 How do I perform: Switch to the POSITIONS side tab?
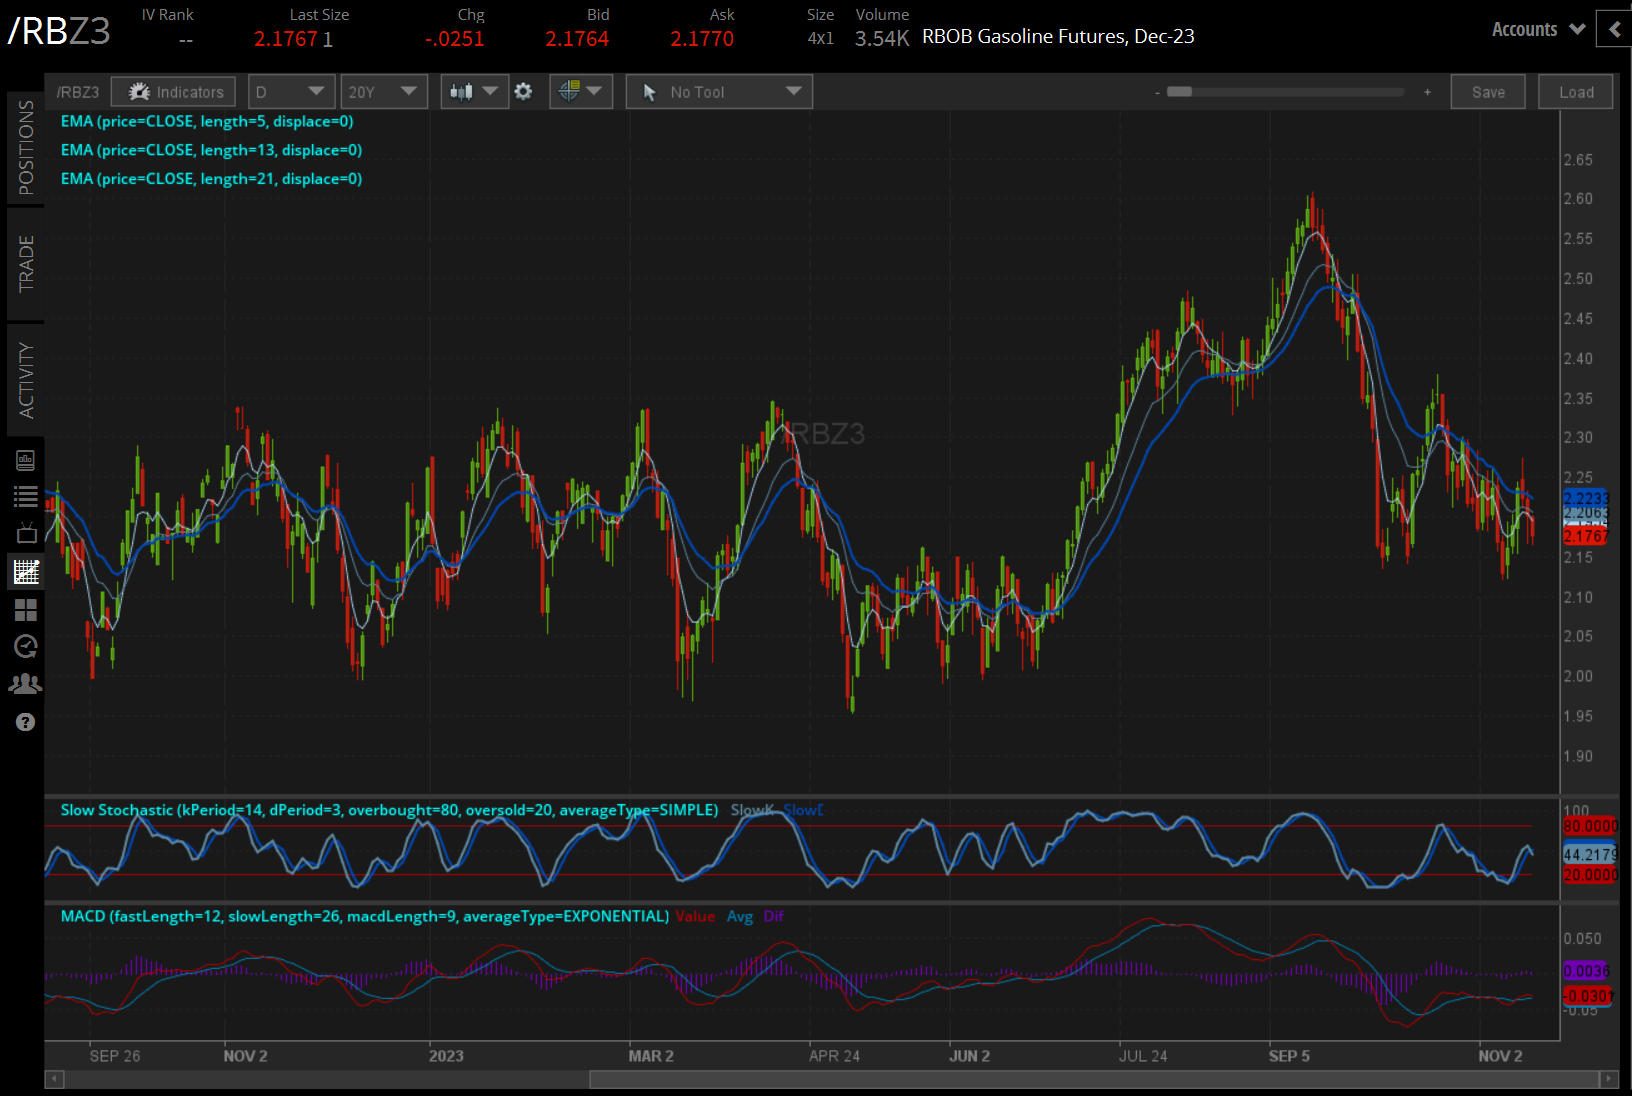[26, 148]
